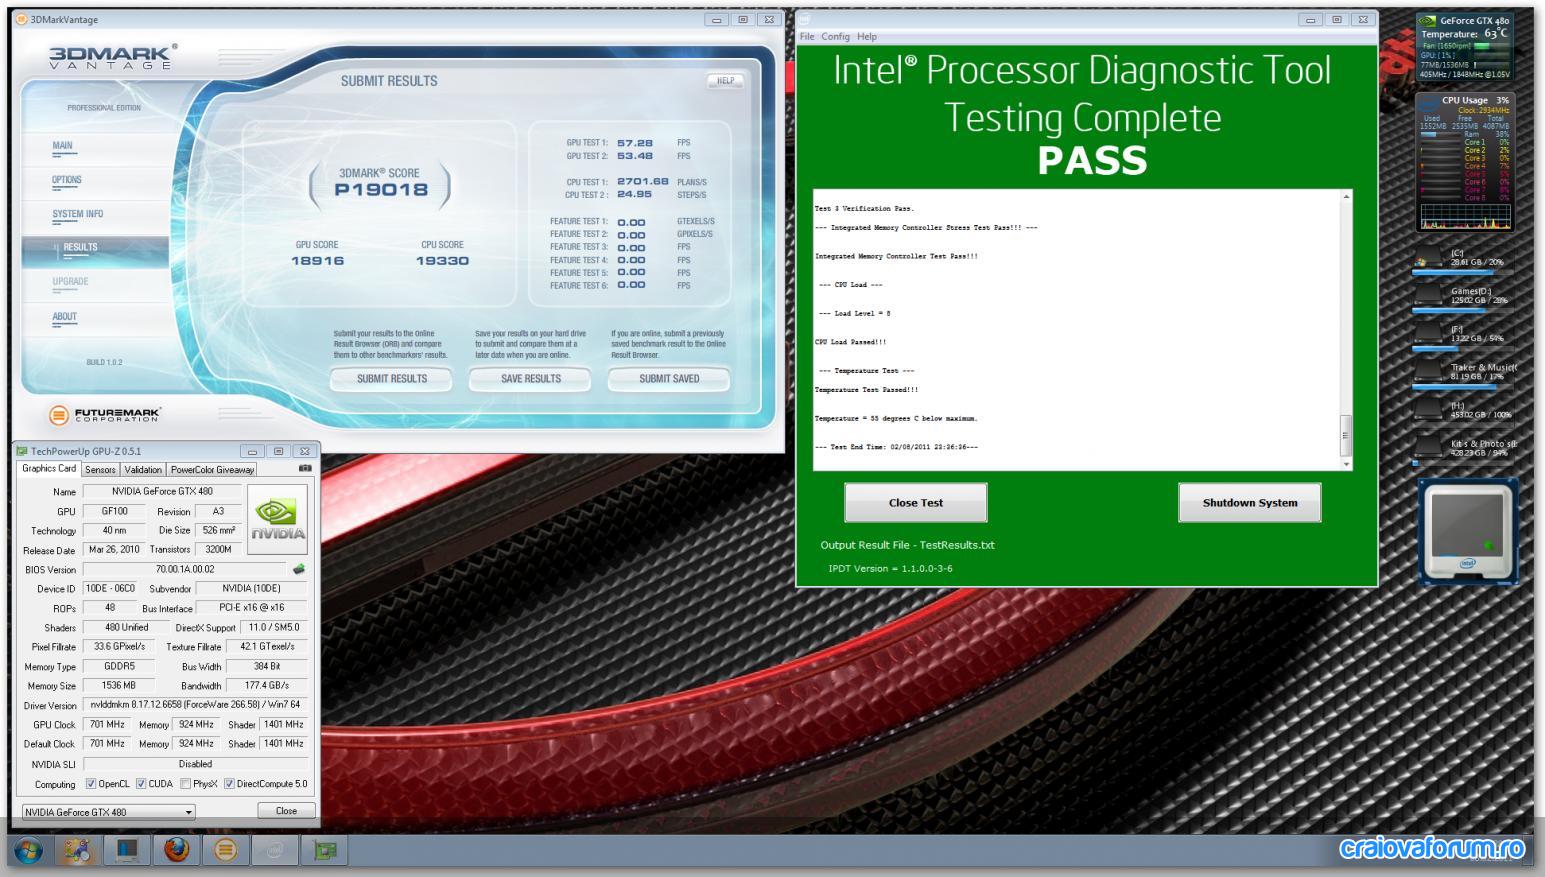Viewport: 1545px width, 877px height.
Task: Go to Main section in 3DMark Vantage
Action: click(62, 146)
